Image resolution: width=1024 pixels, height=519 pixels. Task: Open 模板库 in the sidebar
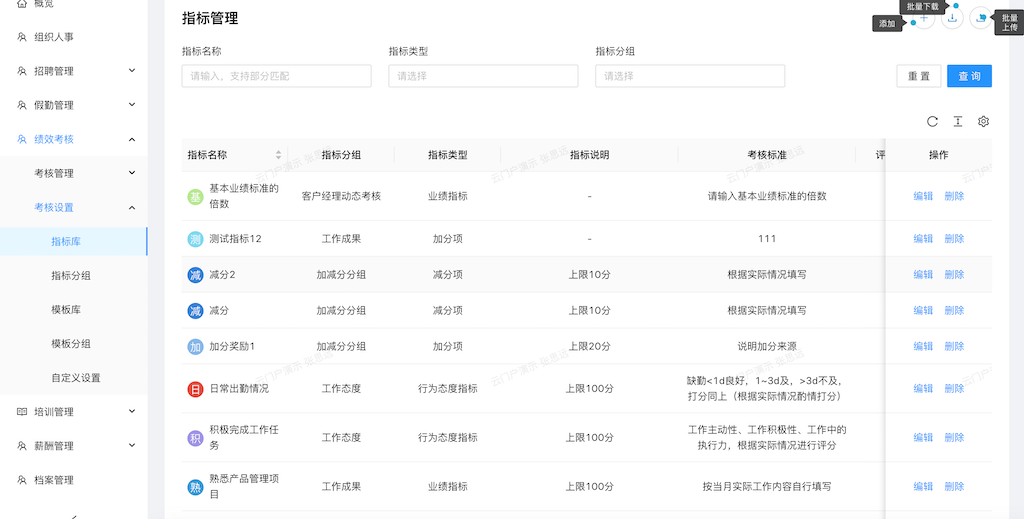click(x=66, y=309)
